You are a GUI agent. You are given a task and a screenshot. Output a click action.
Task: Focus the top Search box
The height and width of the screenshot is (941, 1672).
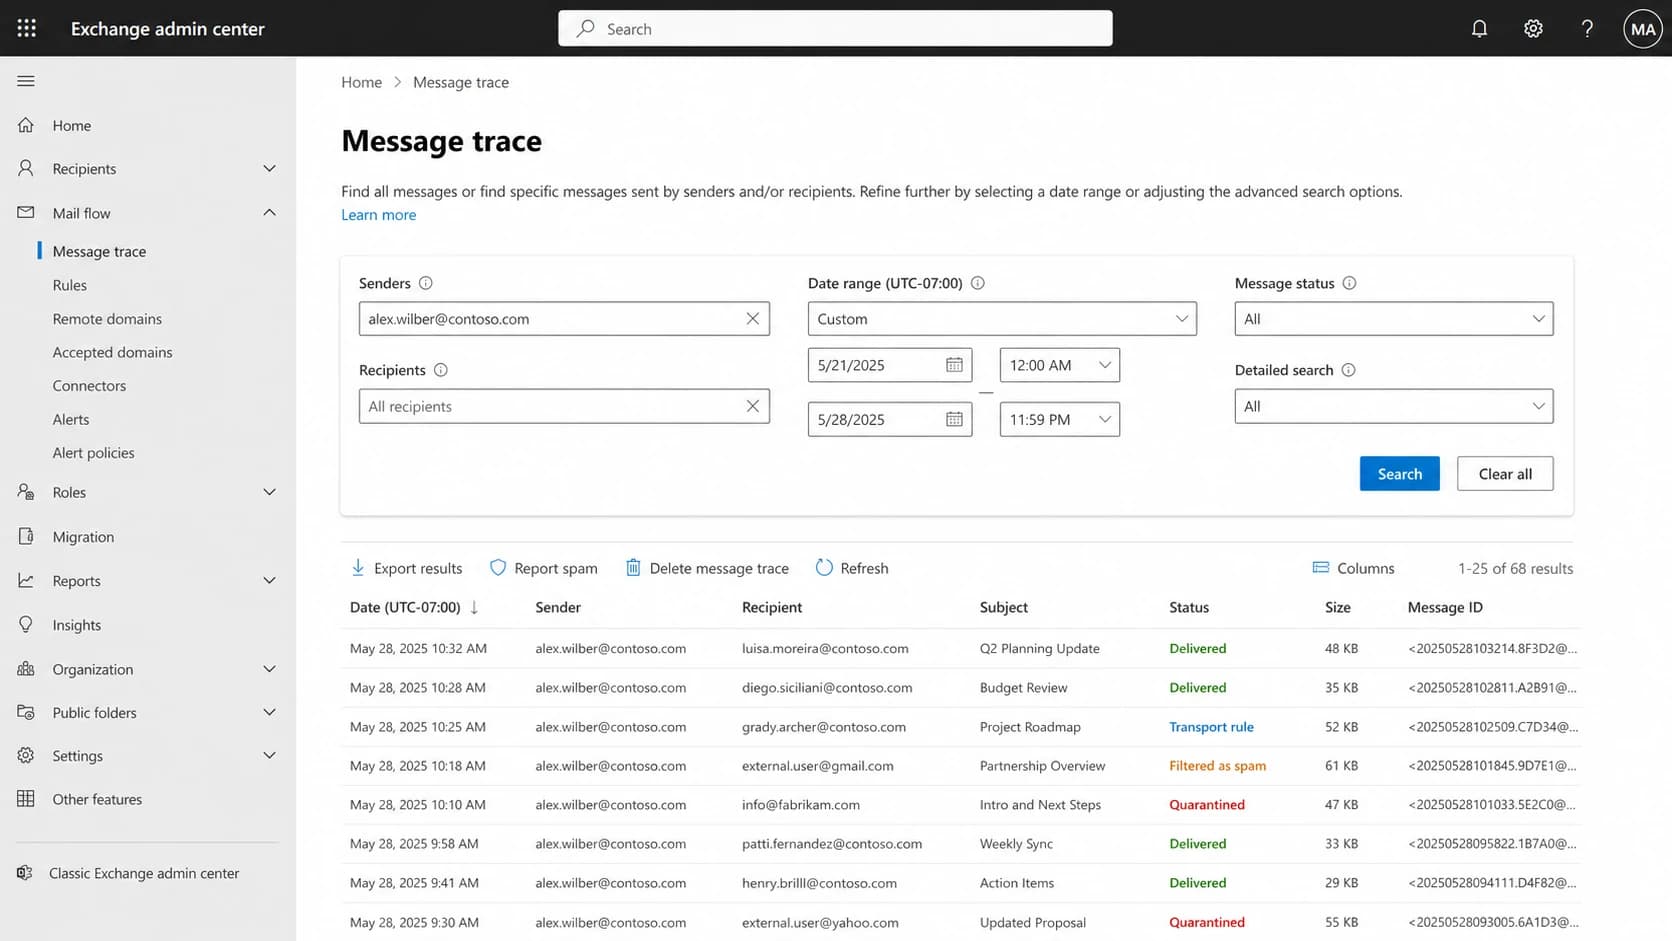[x=835, y=29]
